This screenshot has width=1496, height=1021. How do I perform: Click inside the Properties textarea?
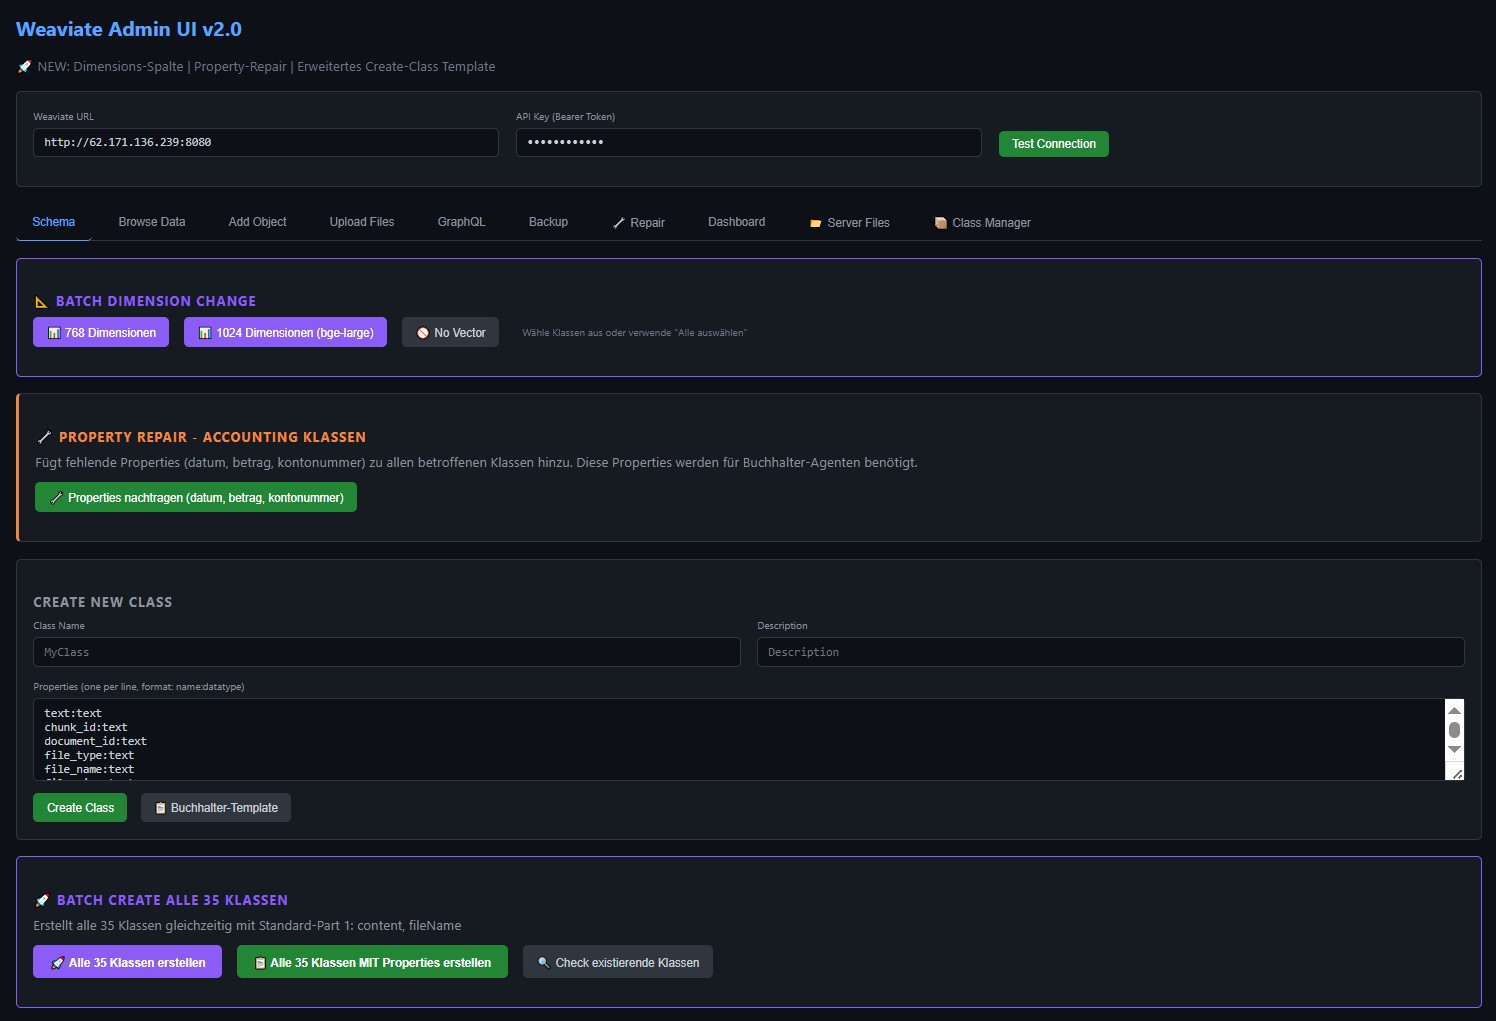(739, 740)
